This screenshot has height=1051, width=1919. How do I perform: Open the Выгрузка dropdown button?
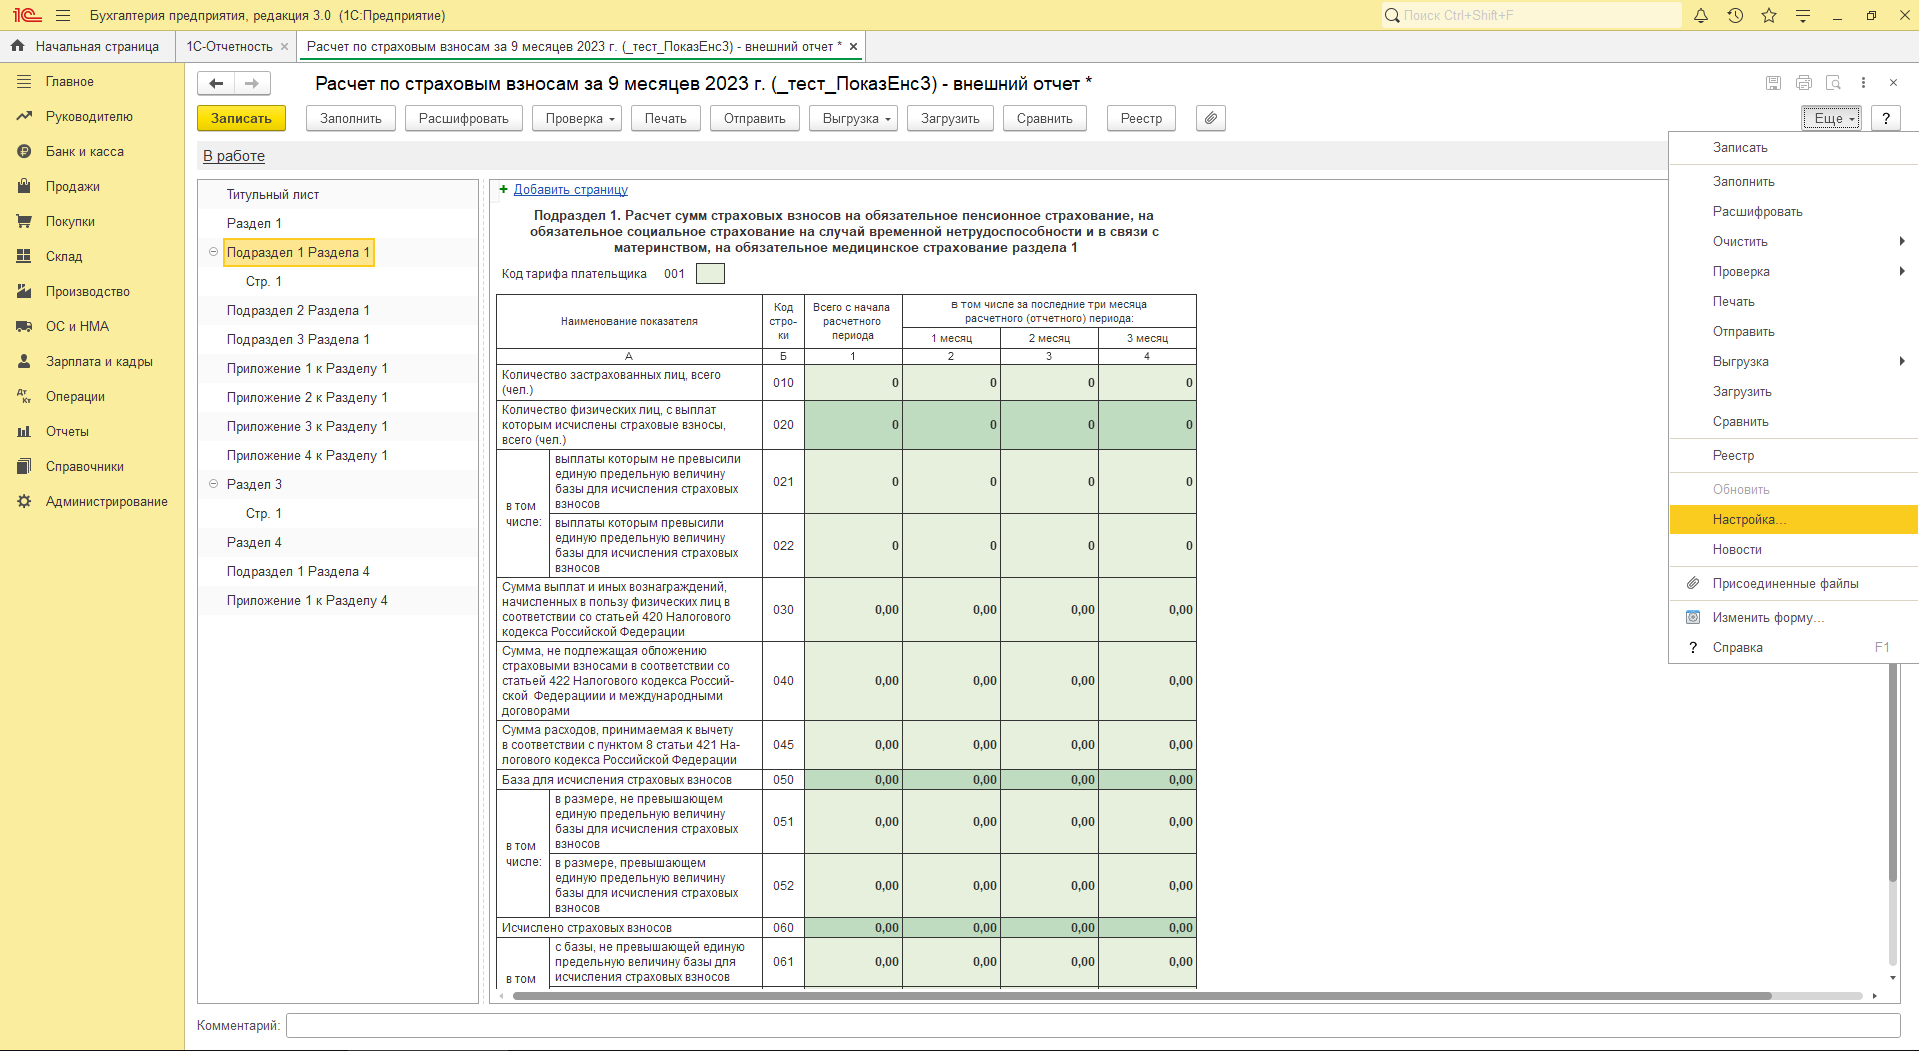854,118
